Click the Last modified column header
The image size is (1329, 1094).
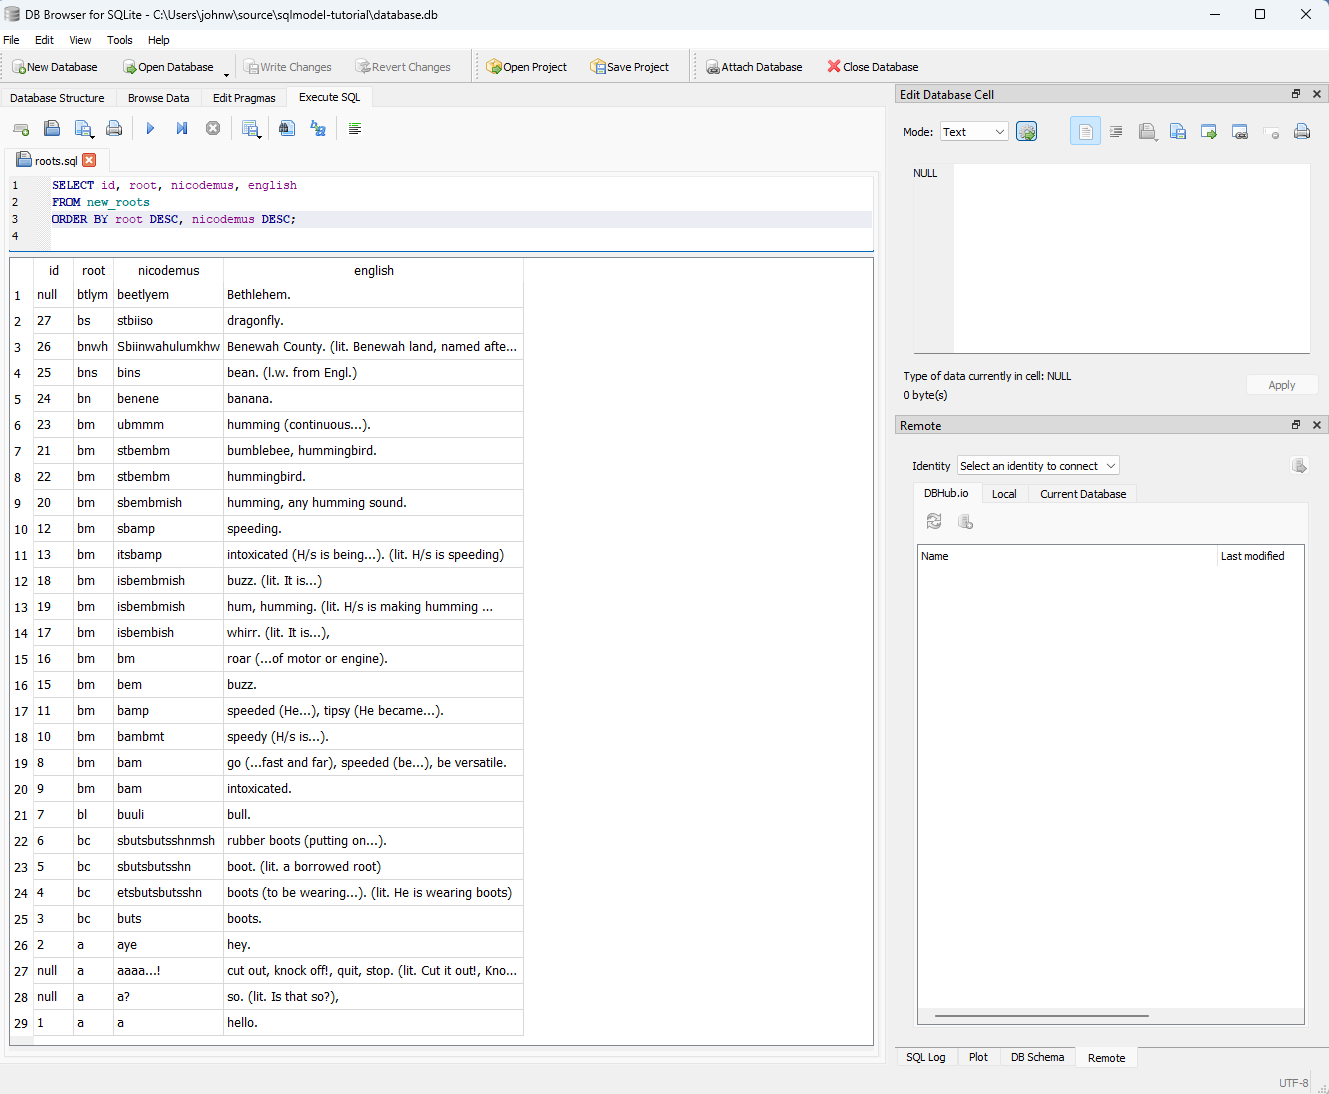1260,556
